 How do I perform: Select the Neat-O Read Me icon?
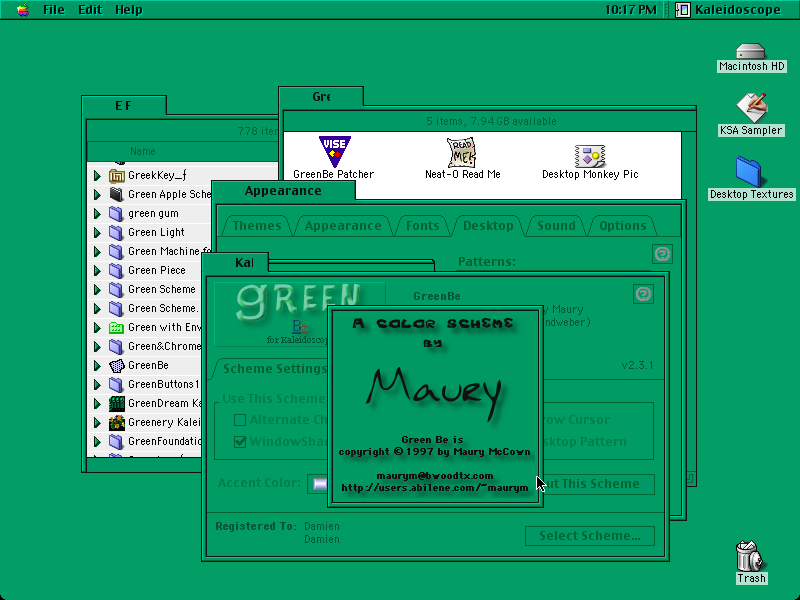(462, 152)
